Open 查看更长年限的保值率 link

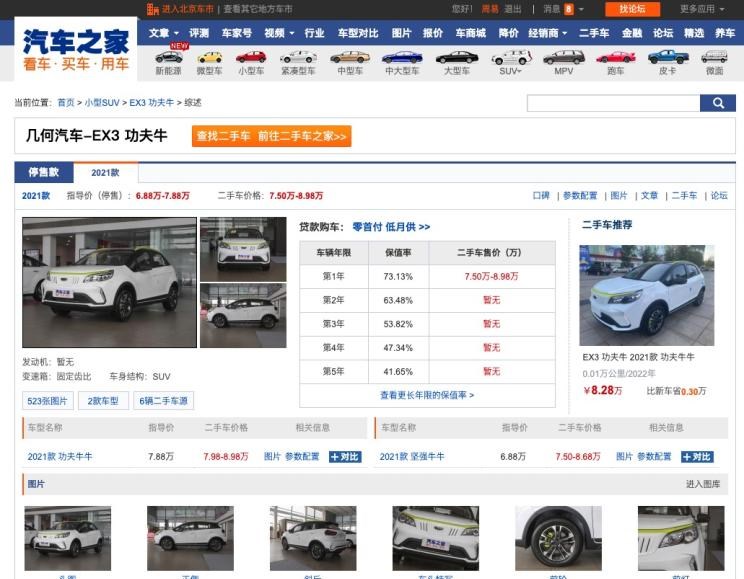[x=427, y=395]
